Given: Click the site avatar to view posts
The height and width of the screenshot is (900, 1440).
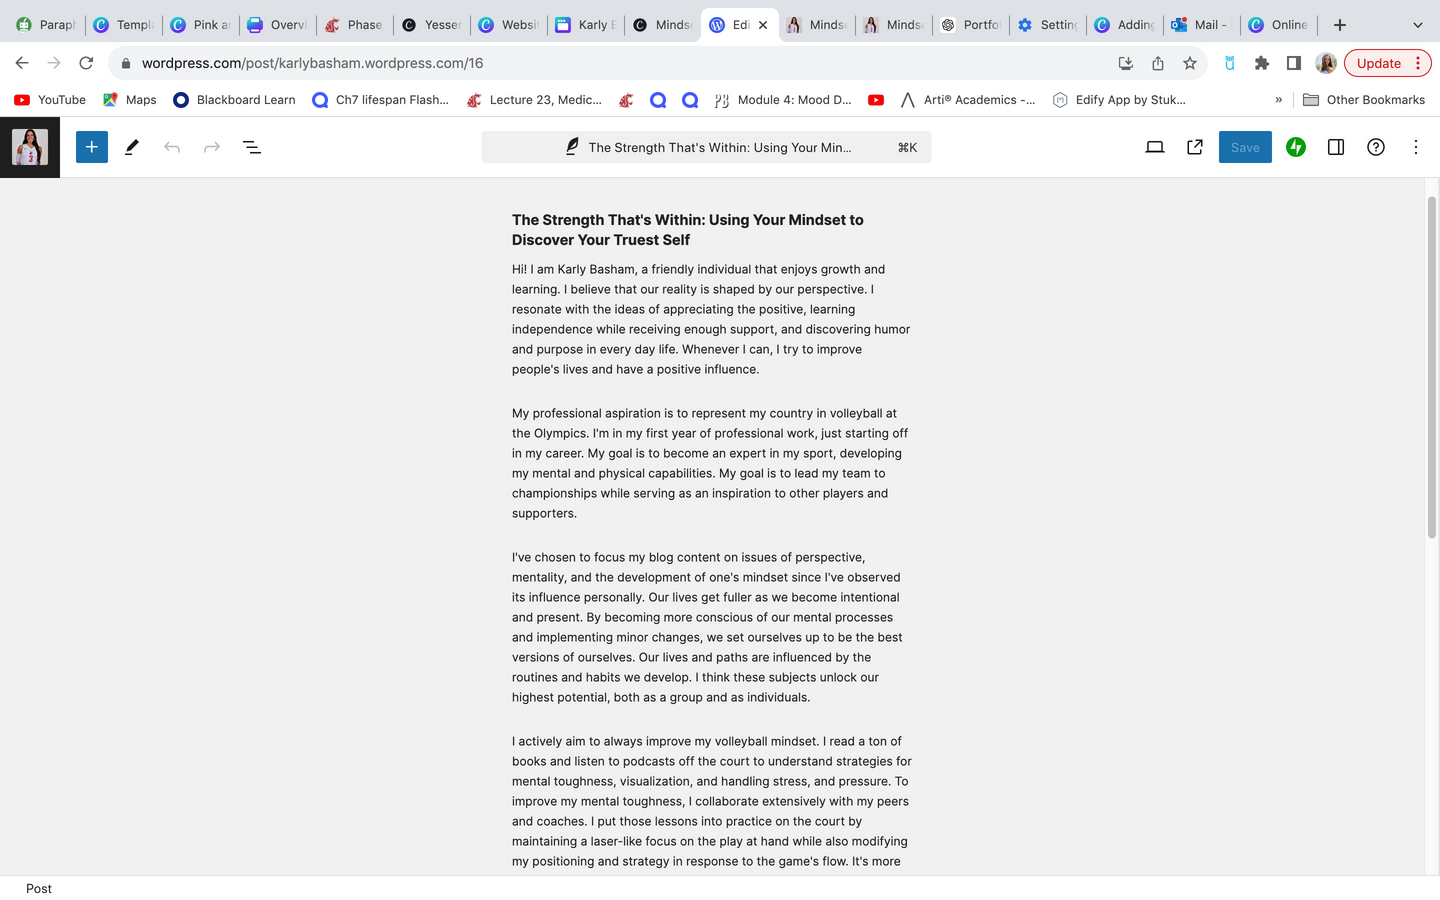Looking at the screenshot, I should tap(30, 147).
